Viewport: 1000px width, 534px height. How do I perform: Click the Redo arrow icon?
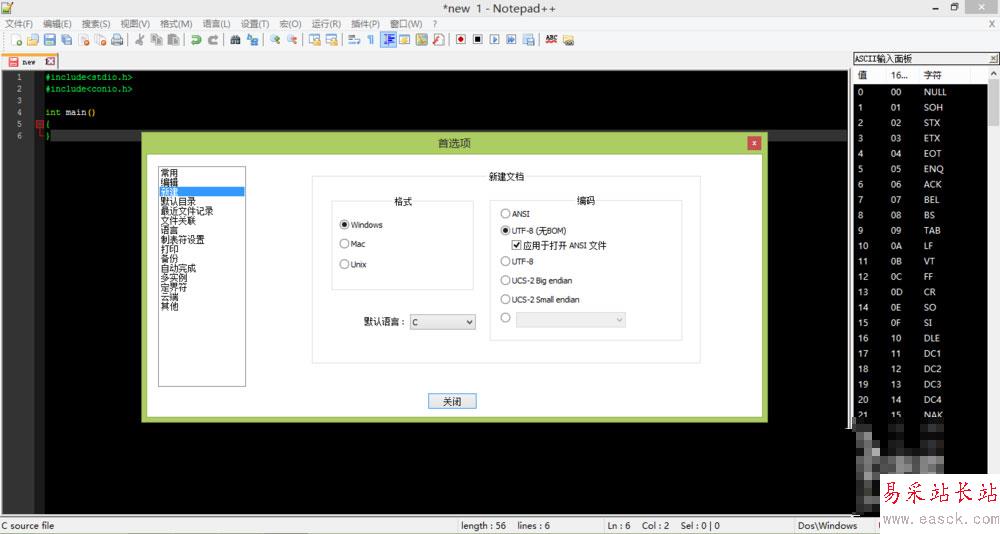[213, 40]
